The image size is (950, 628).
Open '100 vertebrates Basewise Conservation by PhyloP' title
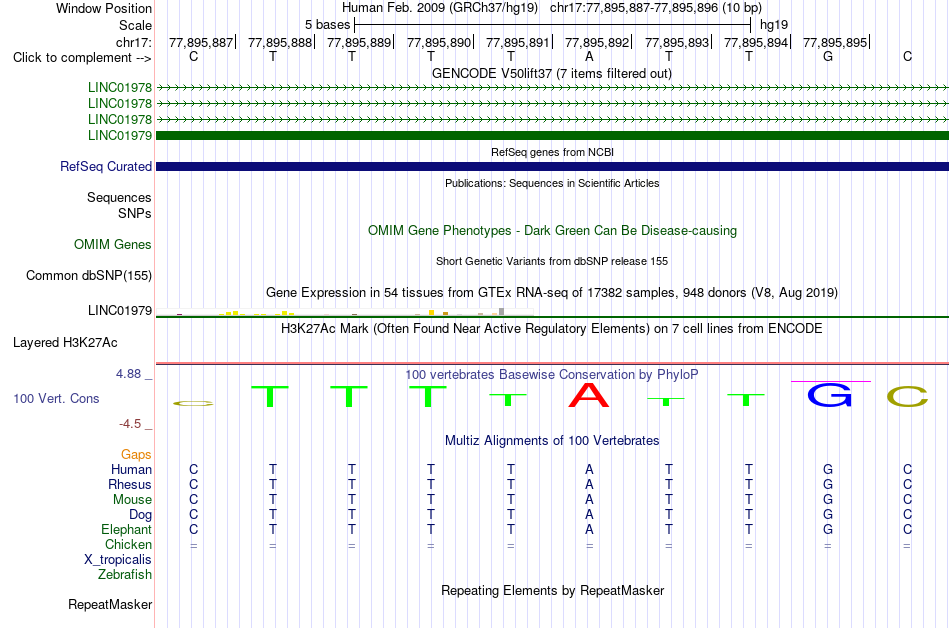(552, 374)
